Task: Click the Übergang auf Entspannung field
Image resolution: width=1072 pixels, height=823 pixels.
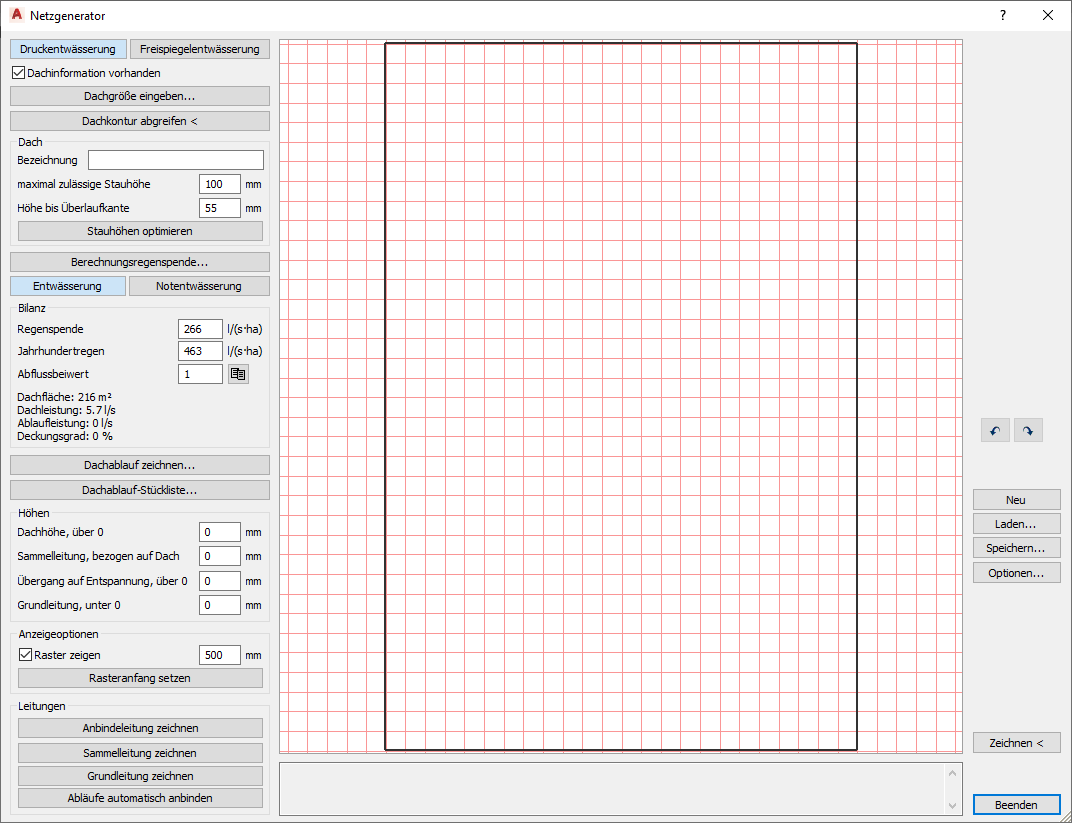Action: coord(219,581)
